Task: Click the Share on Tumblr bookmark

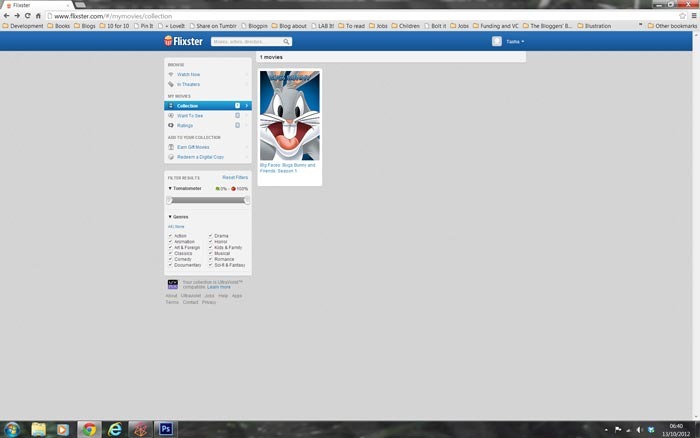Action: pyautogui.click(x=213, y=26)
